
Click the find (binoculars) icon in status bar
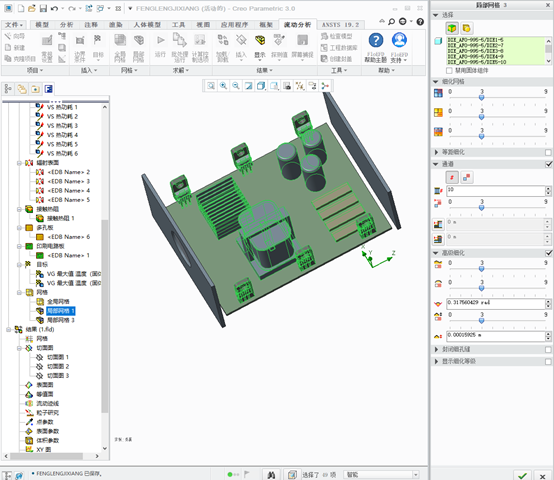pos(271,475)
